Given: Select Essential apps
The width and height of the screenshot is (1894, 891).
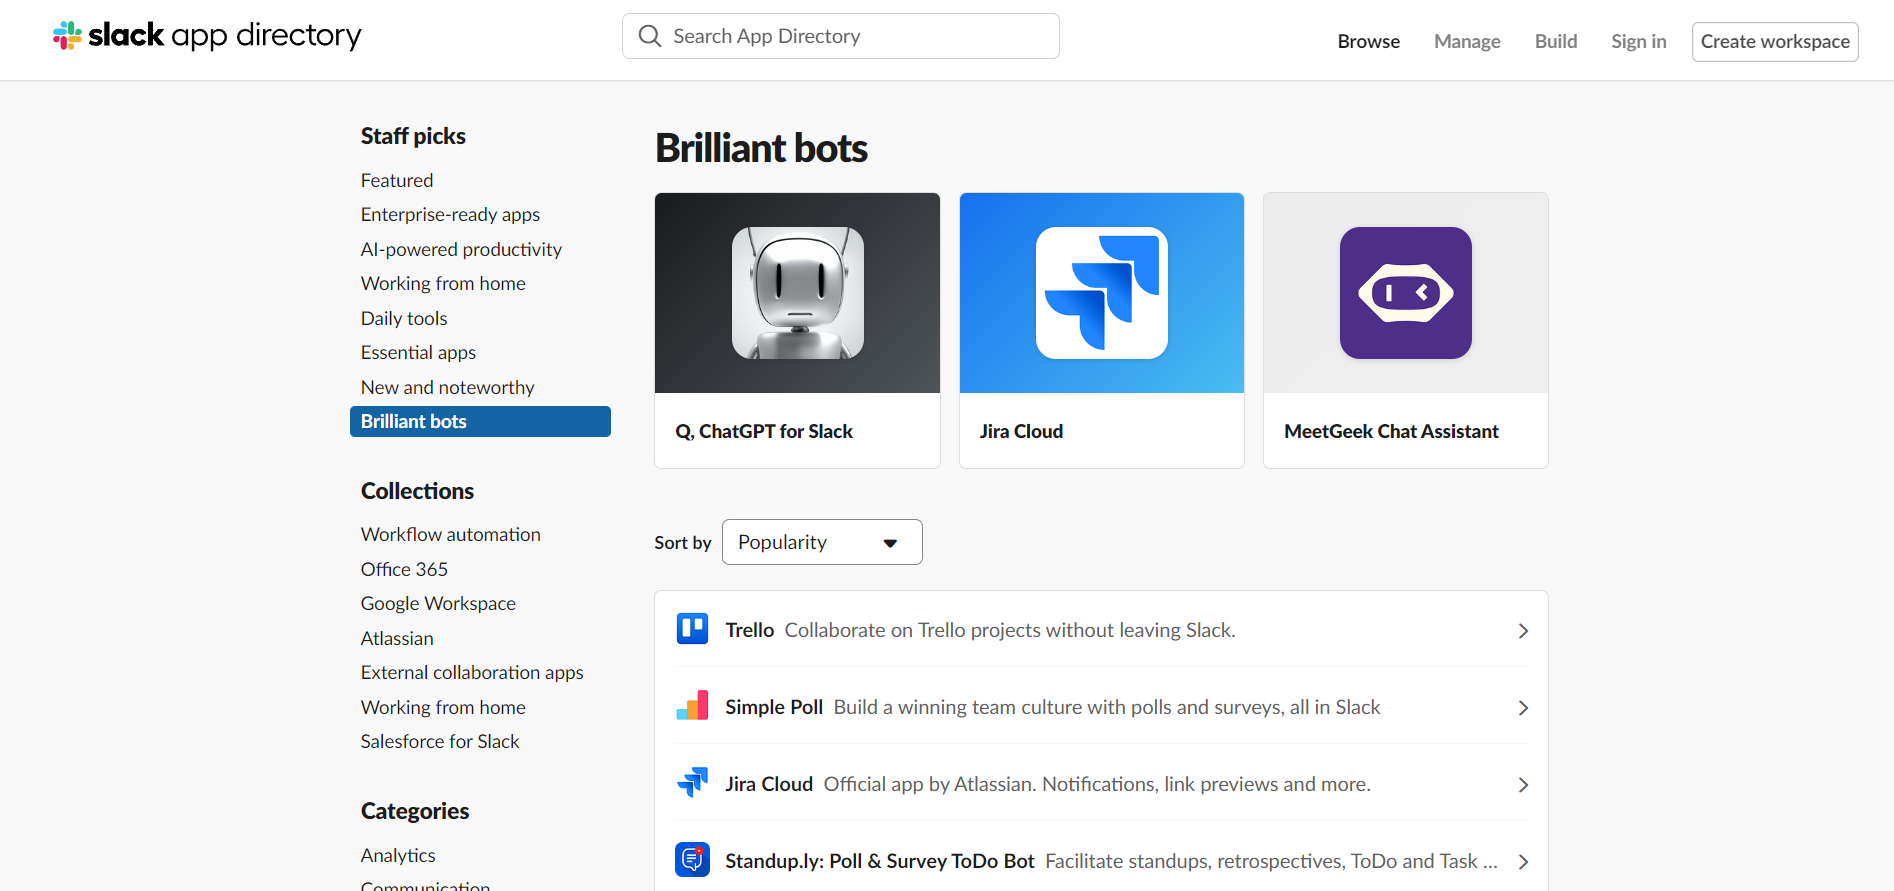Looking at the screenshot, I should pyautogui.click(x=418, y=352).
